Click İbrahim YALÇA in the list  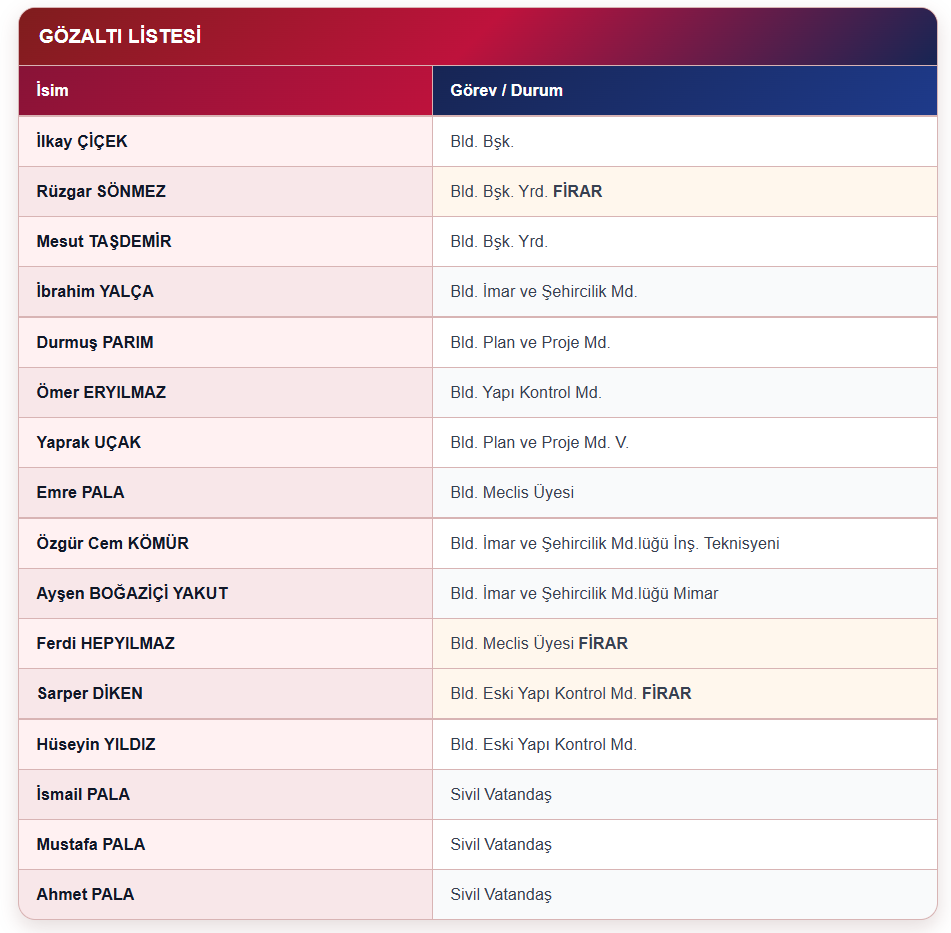(95, 291)
